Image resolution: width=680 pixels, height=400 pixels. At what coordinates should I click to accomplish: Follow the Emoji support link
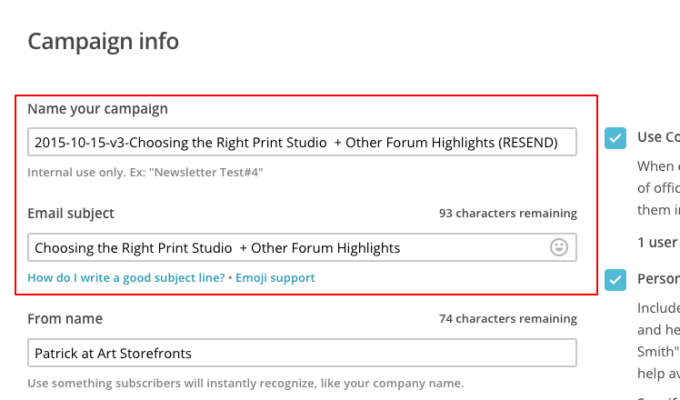pos(275,278)
